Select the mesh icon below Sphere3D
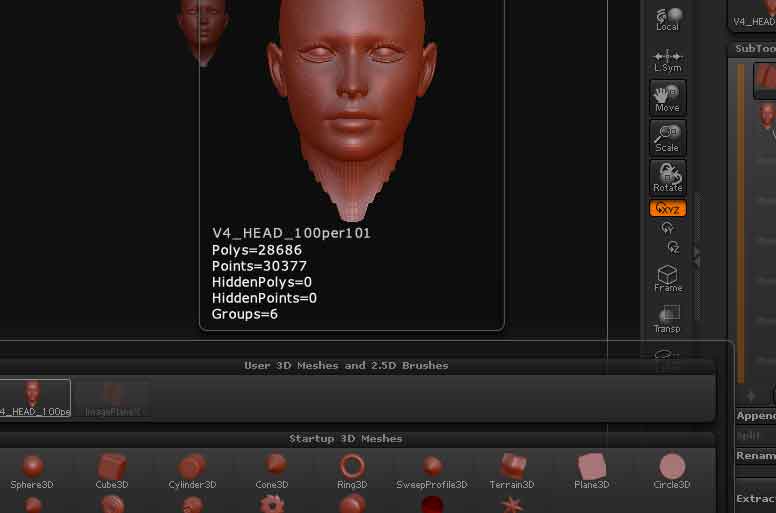The image size is (776, 513). point(33,505)
